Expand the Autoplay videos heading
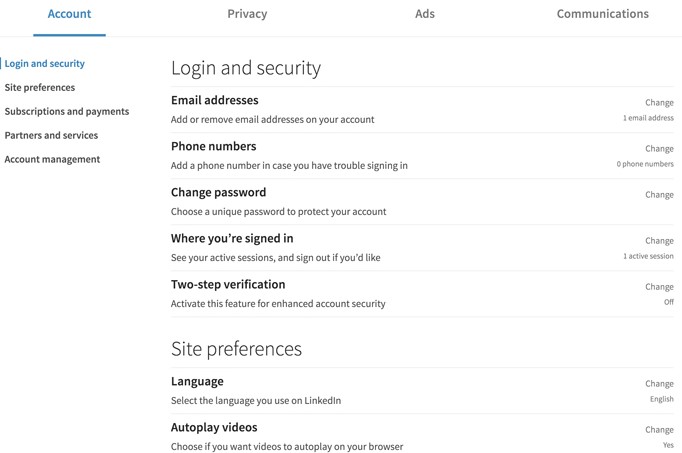 [214, 428]
